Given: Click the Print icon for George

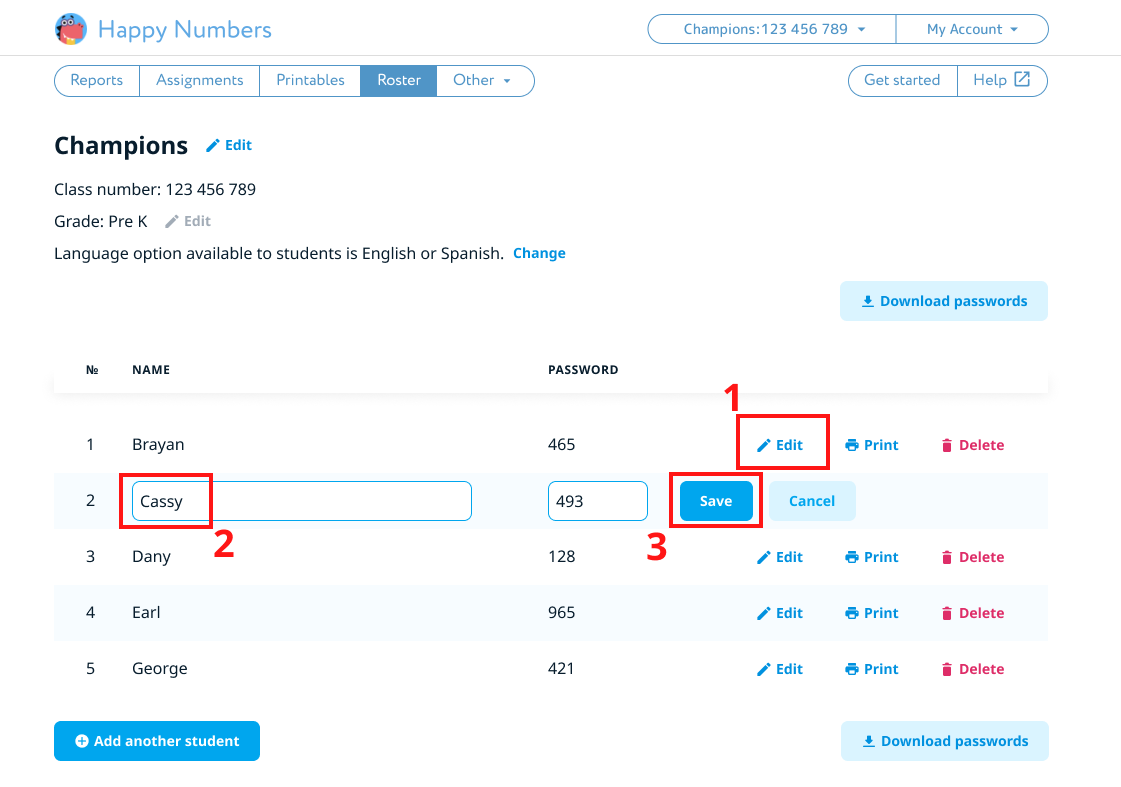Looking at the screenshot, I should [852, 670].
